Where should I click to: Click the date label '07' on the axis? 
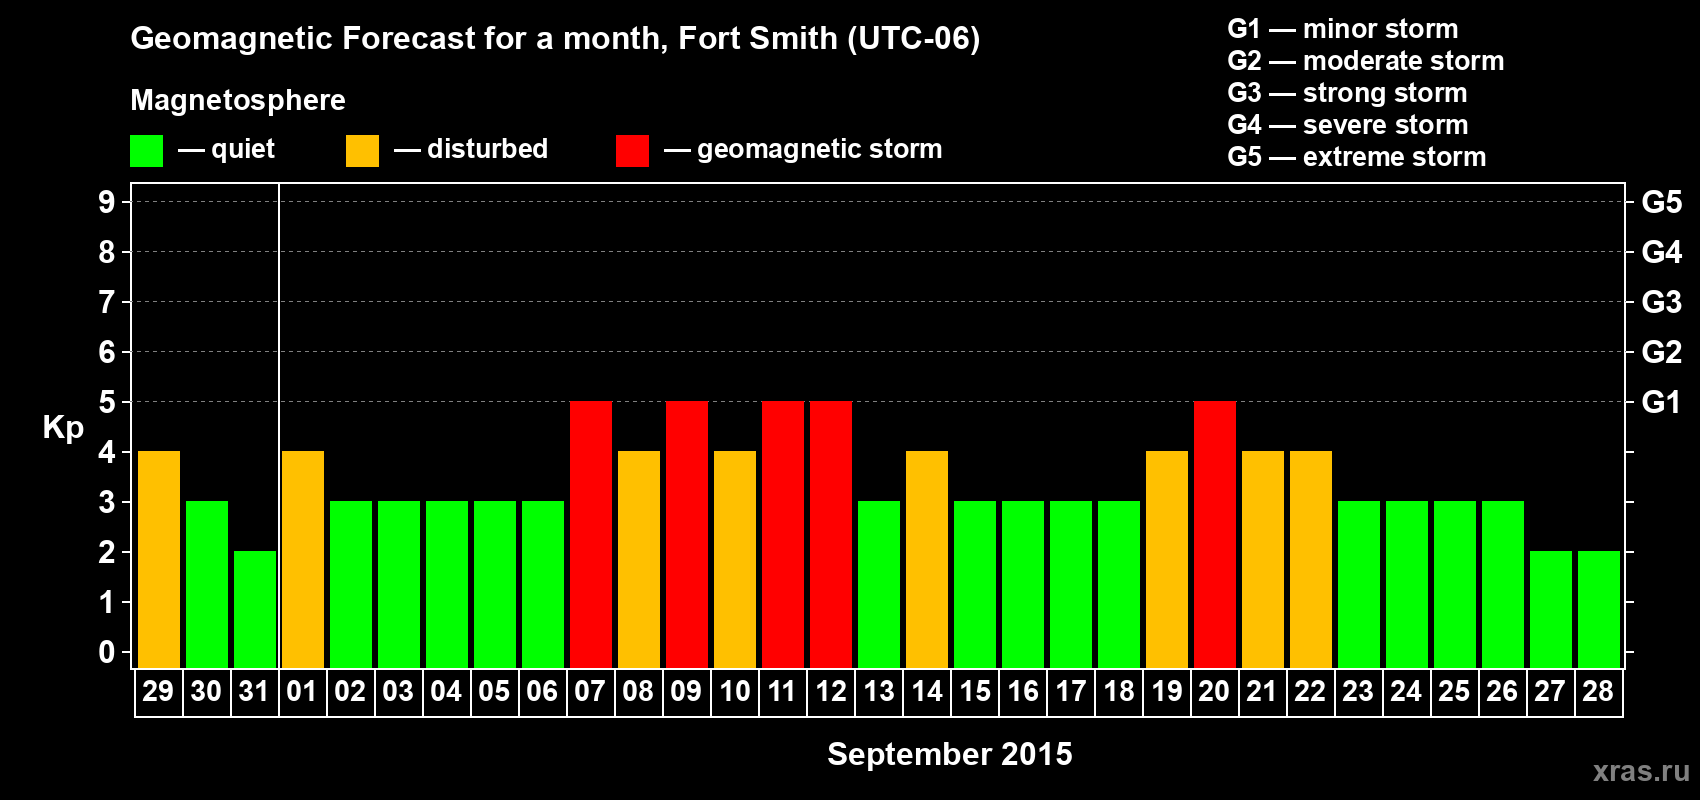(590, 692)
